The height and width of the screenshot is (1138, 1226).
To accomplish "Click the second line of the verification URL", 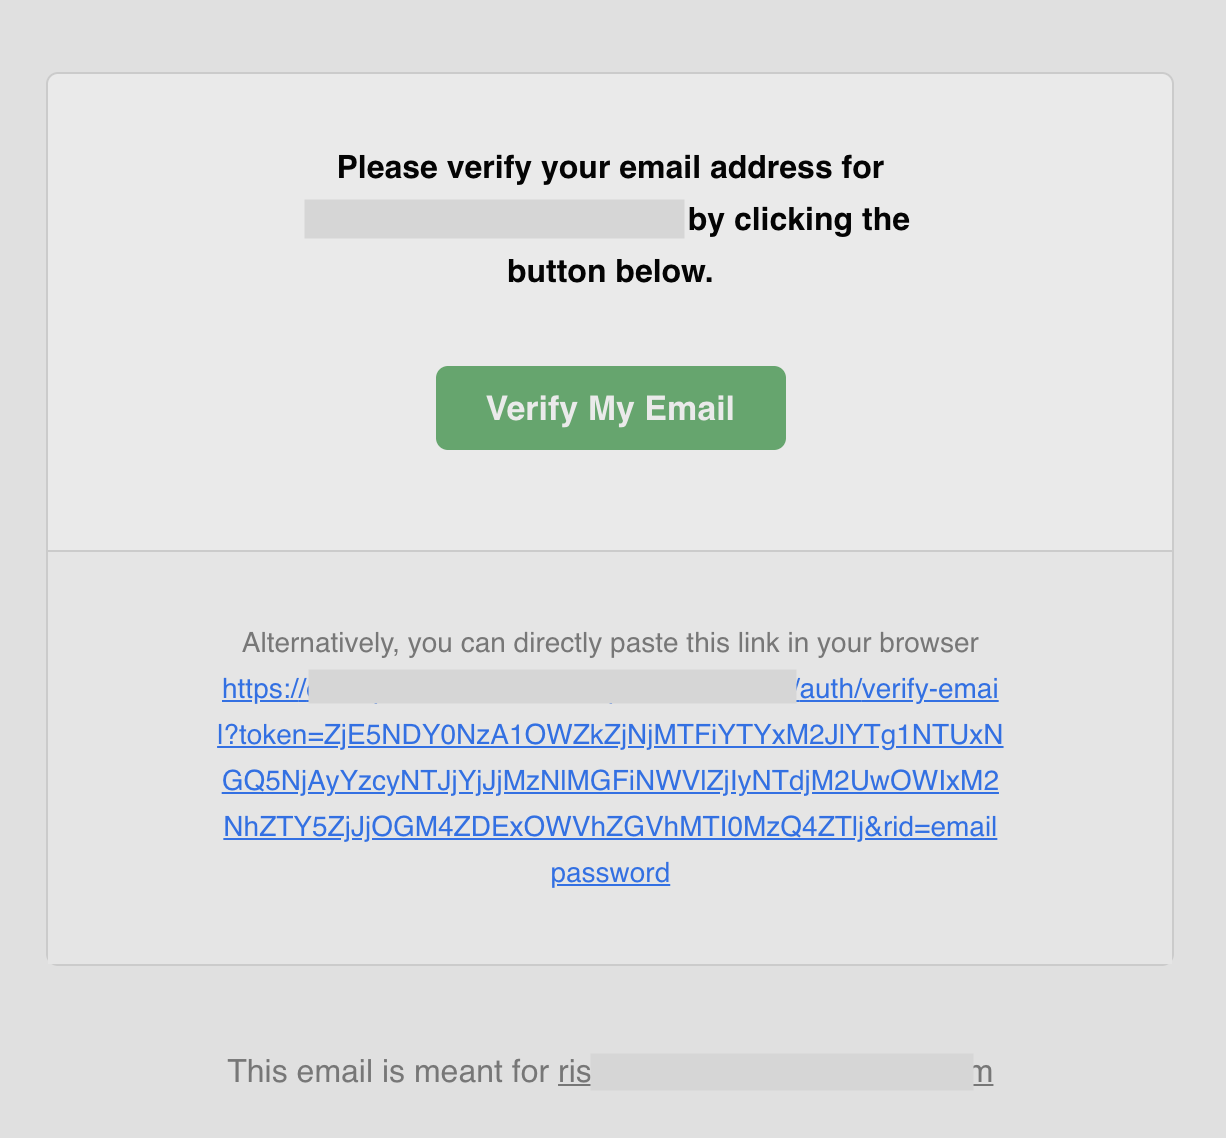I will pyautogui.click(x=610, y=735).
